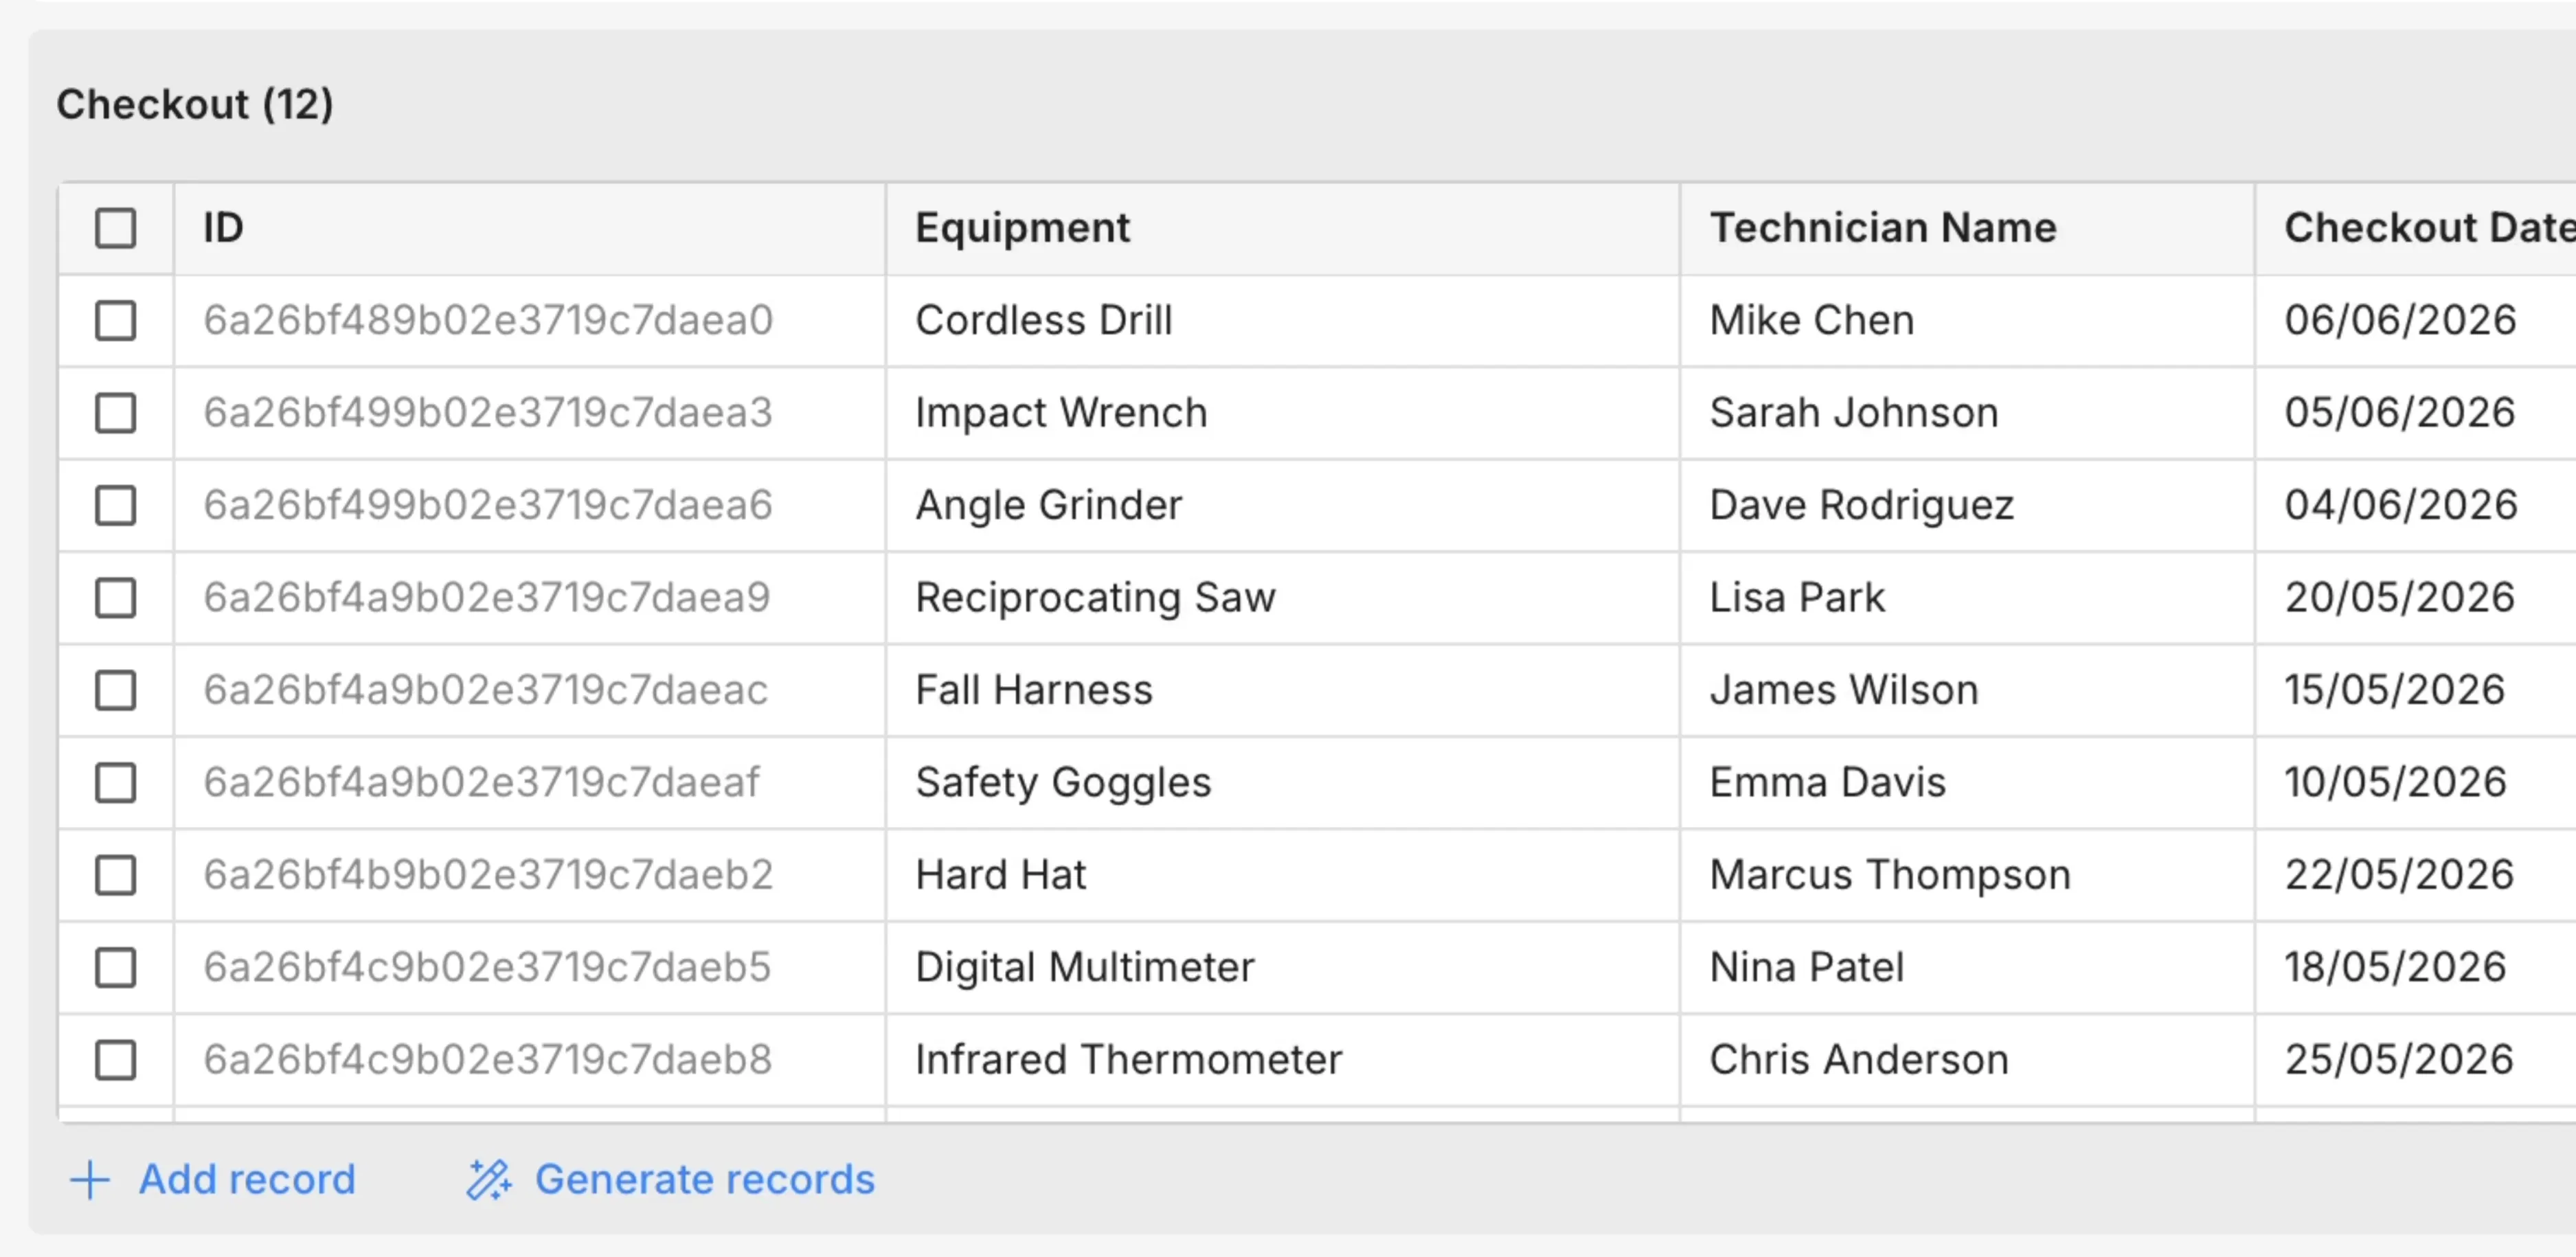2576x1257 pixels.
Task: Click checkout date 10/05/2026
Action: tap(2396, 783)
